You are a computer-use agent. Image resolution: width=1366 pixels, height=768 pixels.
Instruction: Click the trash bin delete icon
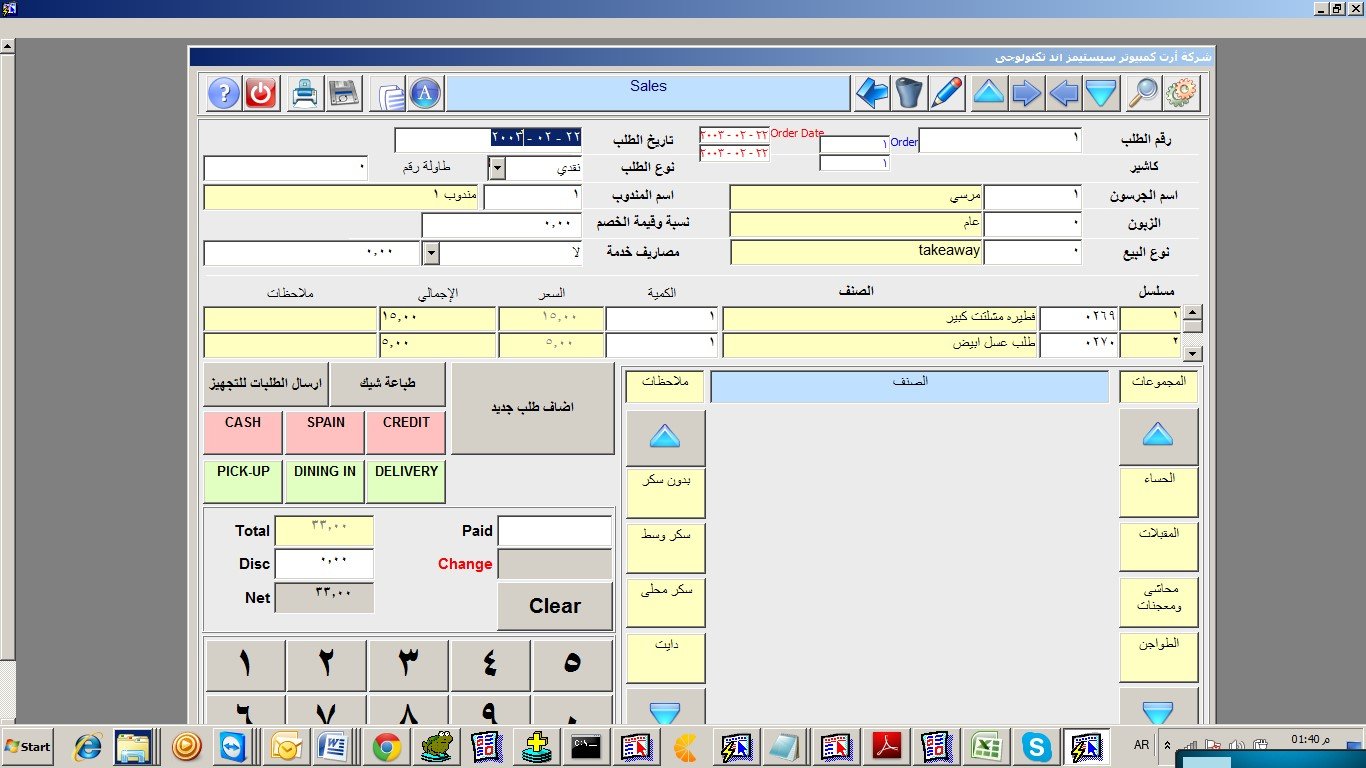pos(909,94)
